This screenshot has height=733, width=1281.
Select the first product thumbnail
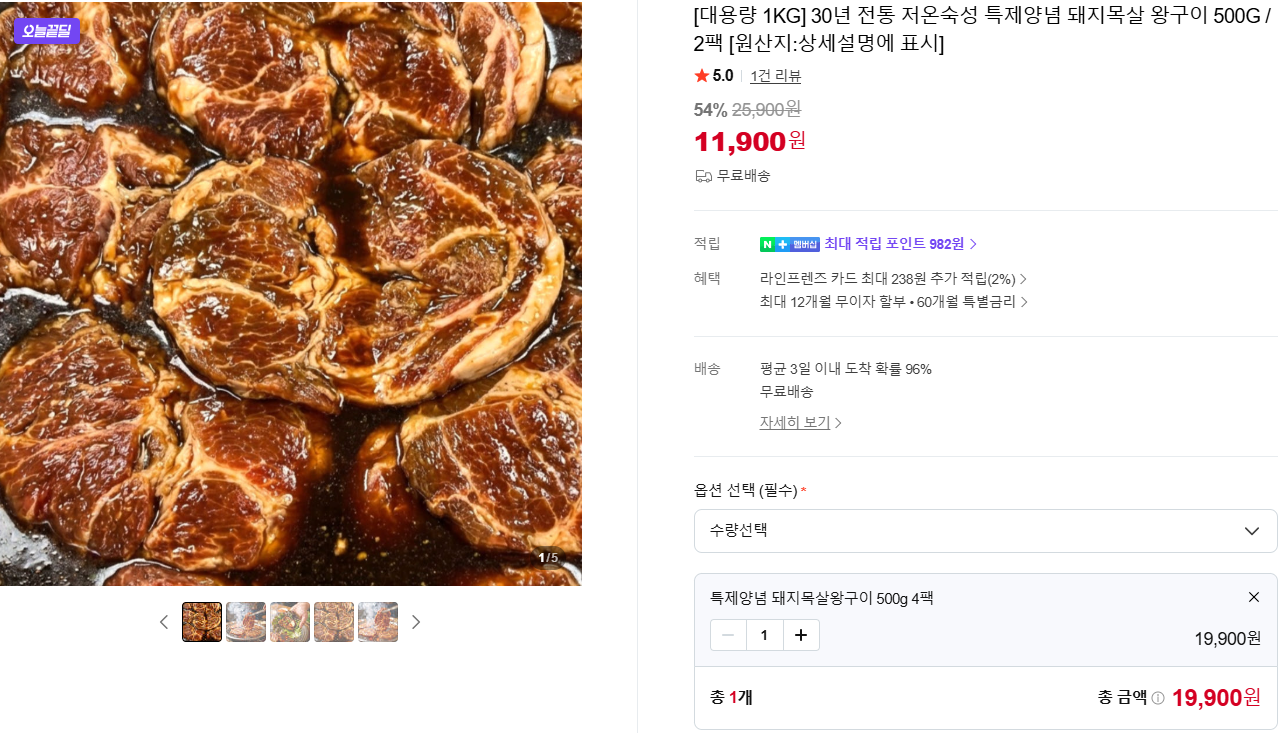pyautogui.click(x=202, y=622)
